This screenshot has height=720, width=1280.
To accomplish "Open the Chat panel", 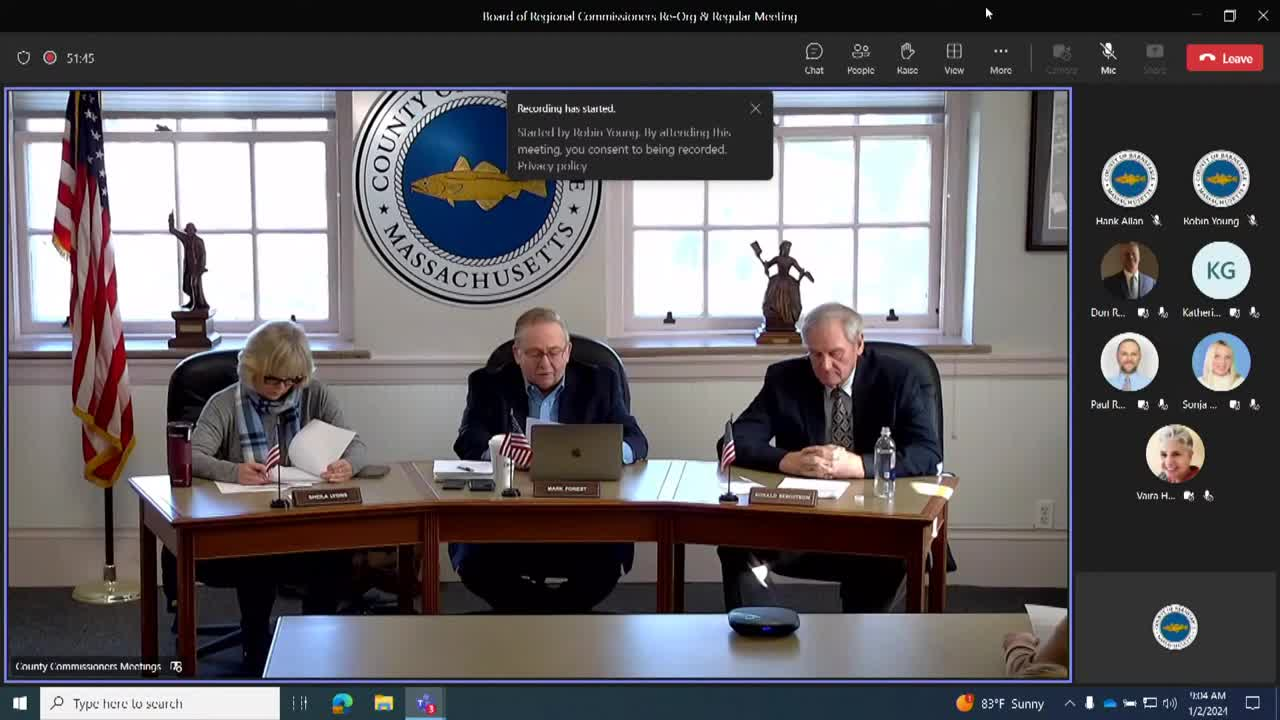I will (814, 58).
